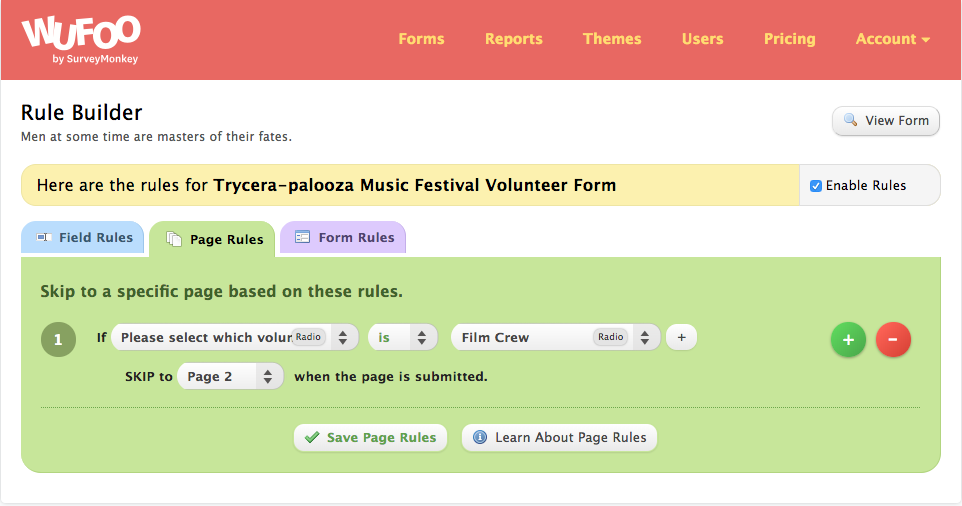
Task: Click the Field Rules tab icon
Action: click(44, 237)
